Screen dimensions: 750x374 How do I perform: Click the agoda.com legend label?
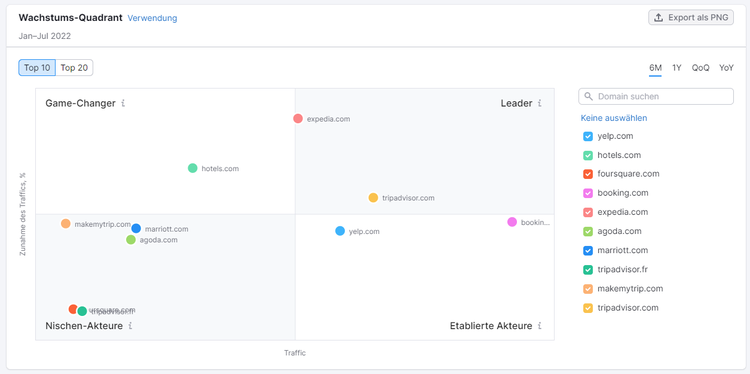619,231
